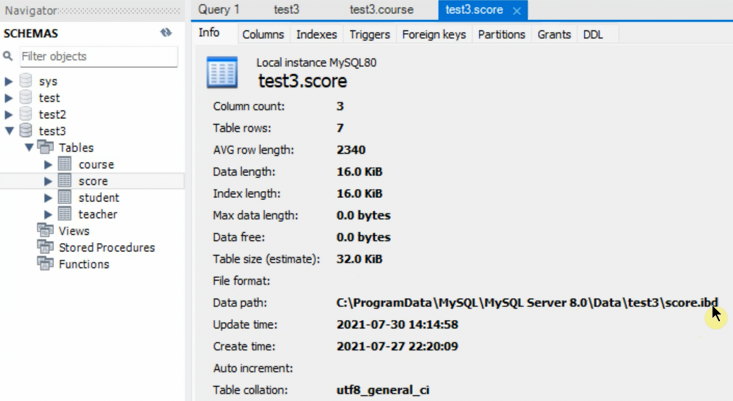
Task: Collapse the test3 schema
Action: tap(9, 131)
